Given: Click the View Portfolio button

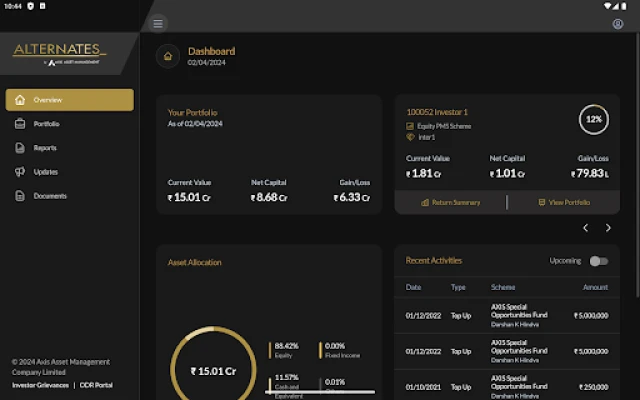Looking at the screenshot, I should point(564,202).
